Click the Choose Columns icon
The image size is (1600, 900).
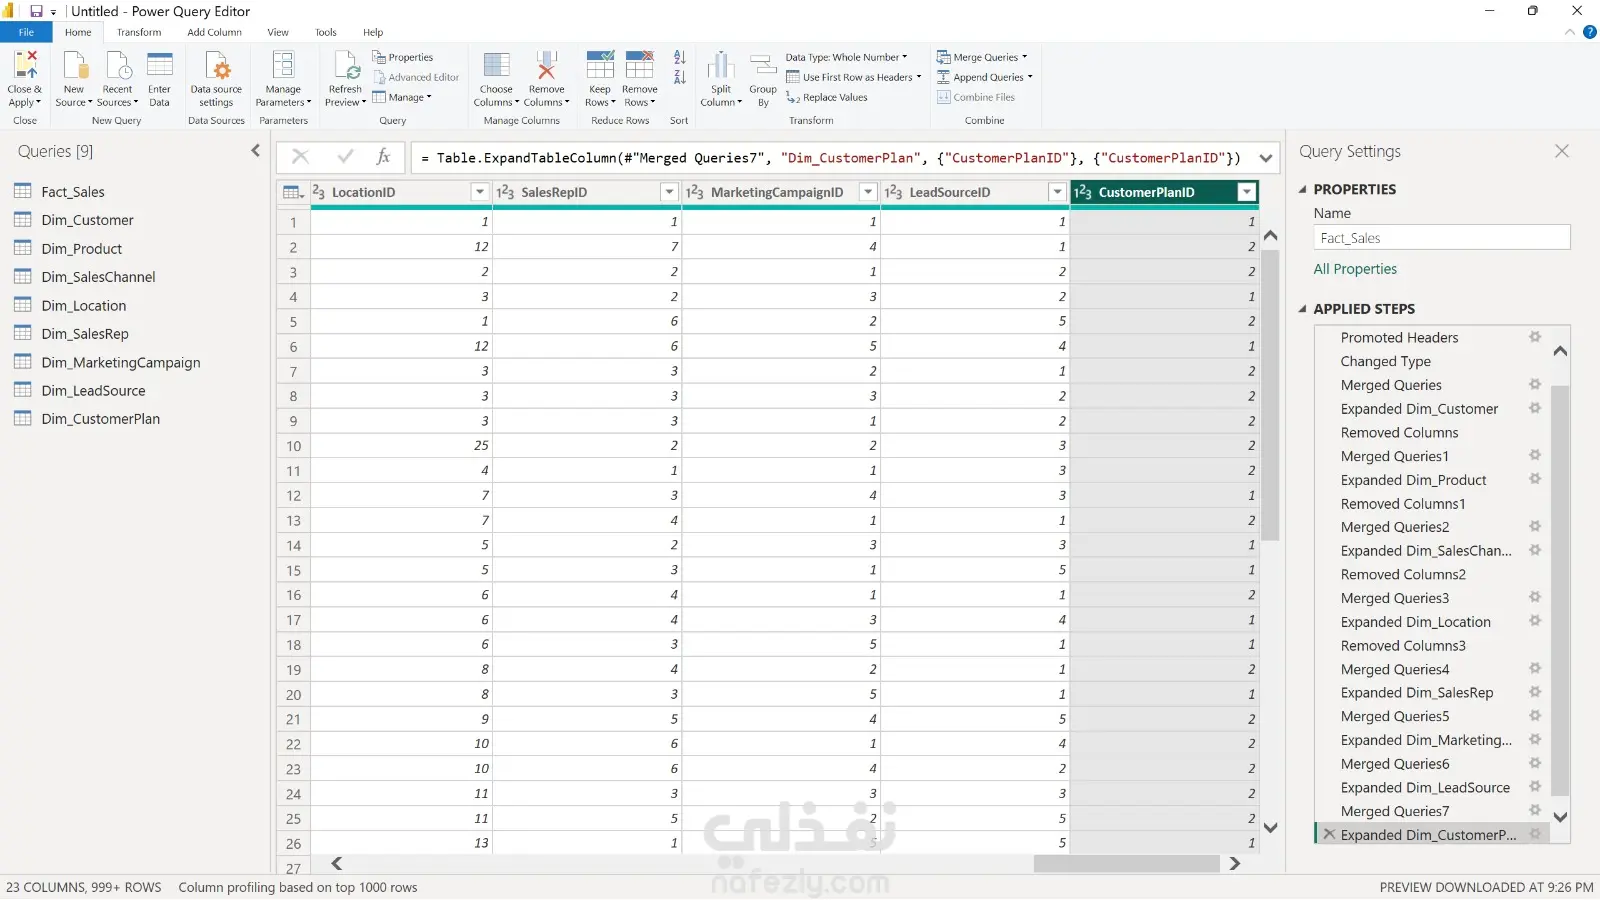496,66
